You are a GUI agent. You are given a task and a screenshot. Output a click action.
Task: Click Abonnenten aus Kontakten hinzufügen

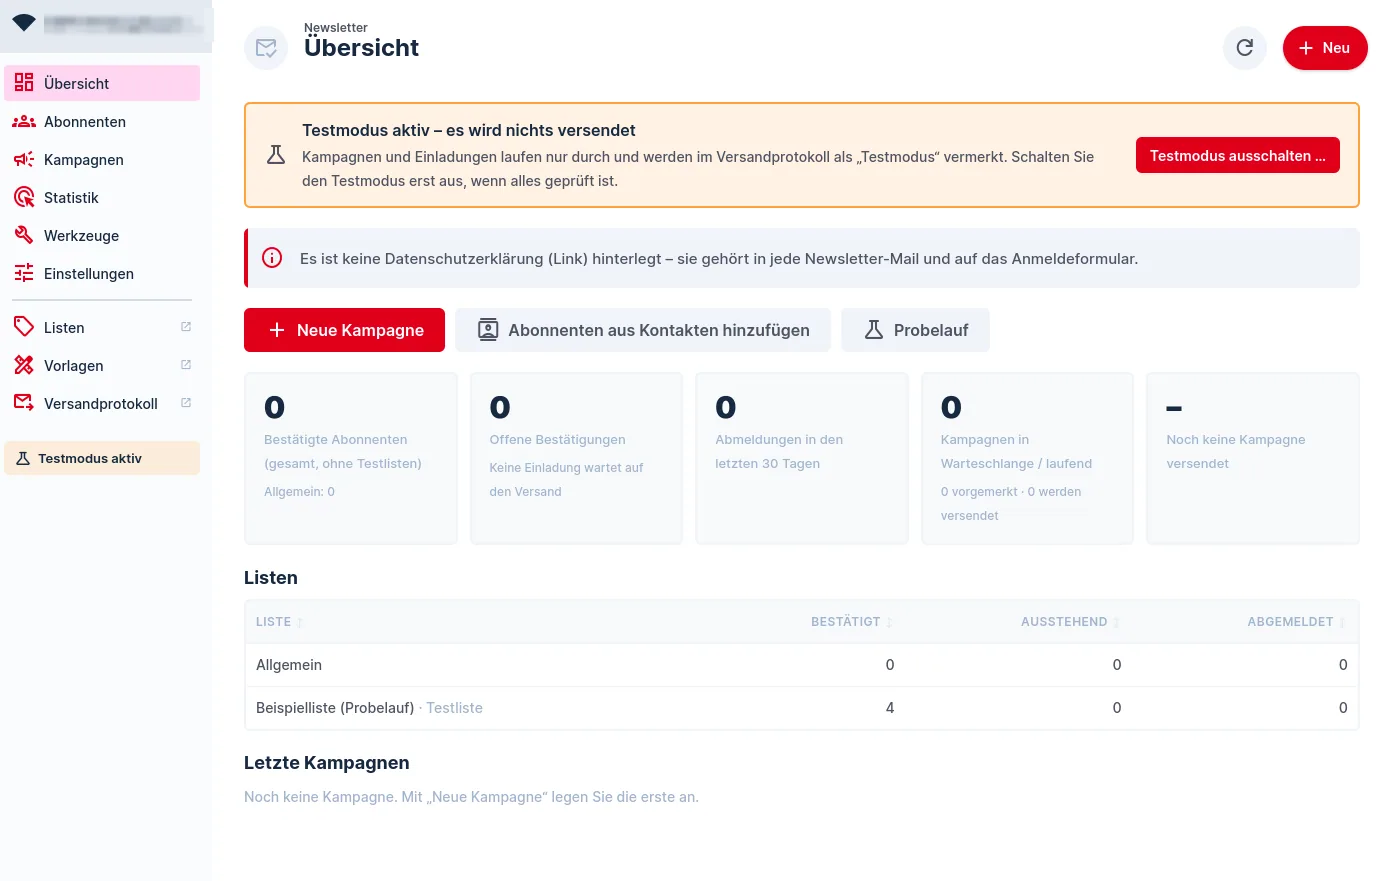643,330
